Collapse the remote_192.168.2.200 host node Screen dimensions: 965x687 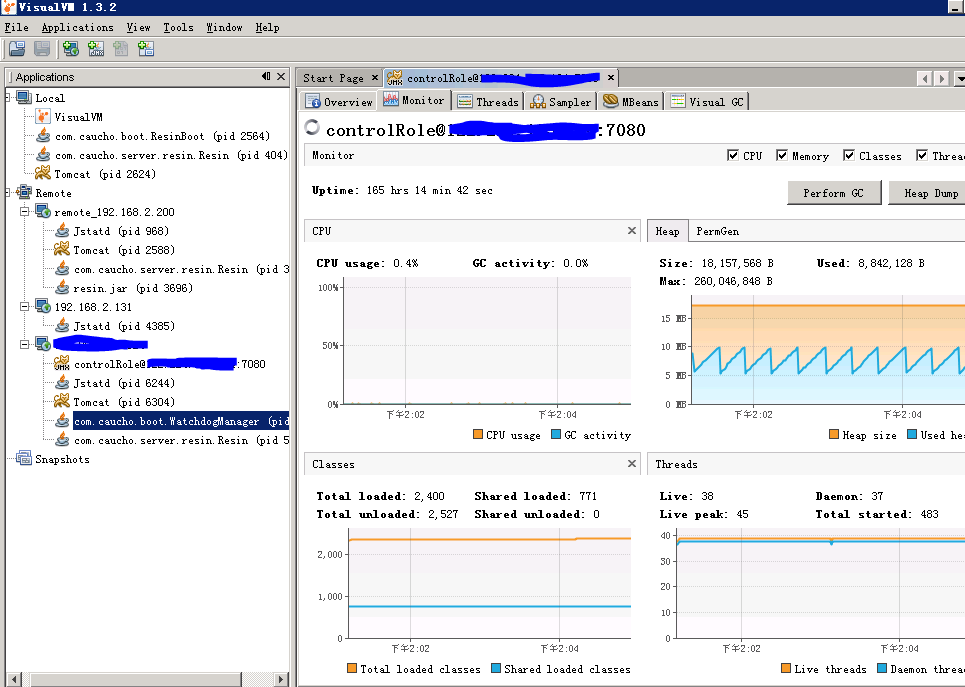pyautogui.click(x=24, y=212)
